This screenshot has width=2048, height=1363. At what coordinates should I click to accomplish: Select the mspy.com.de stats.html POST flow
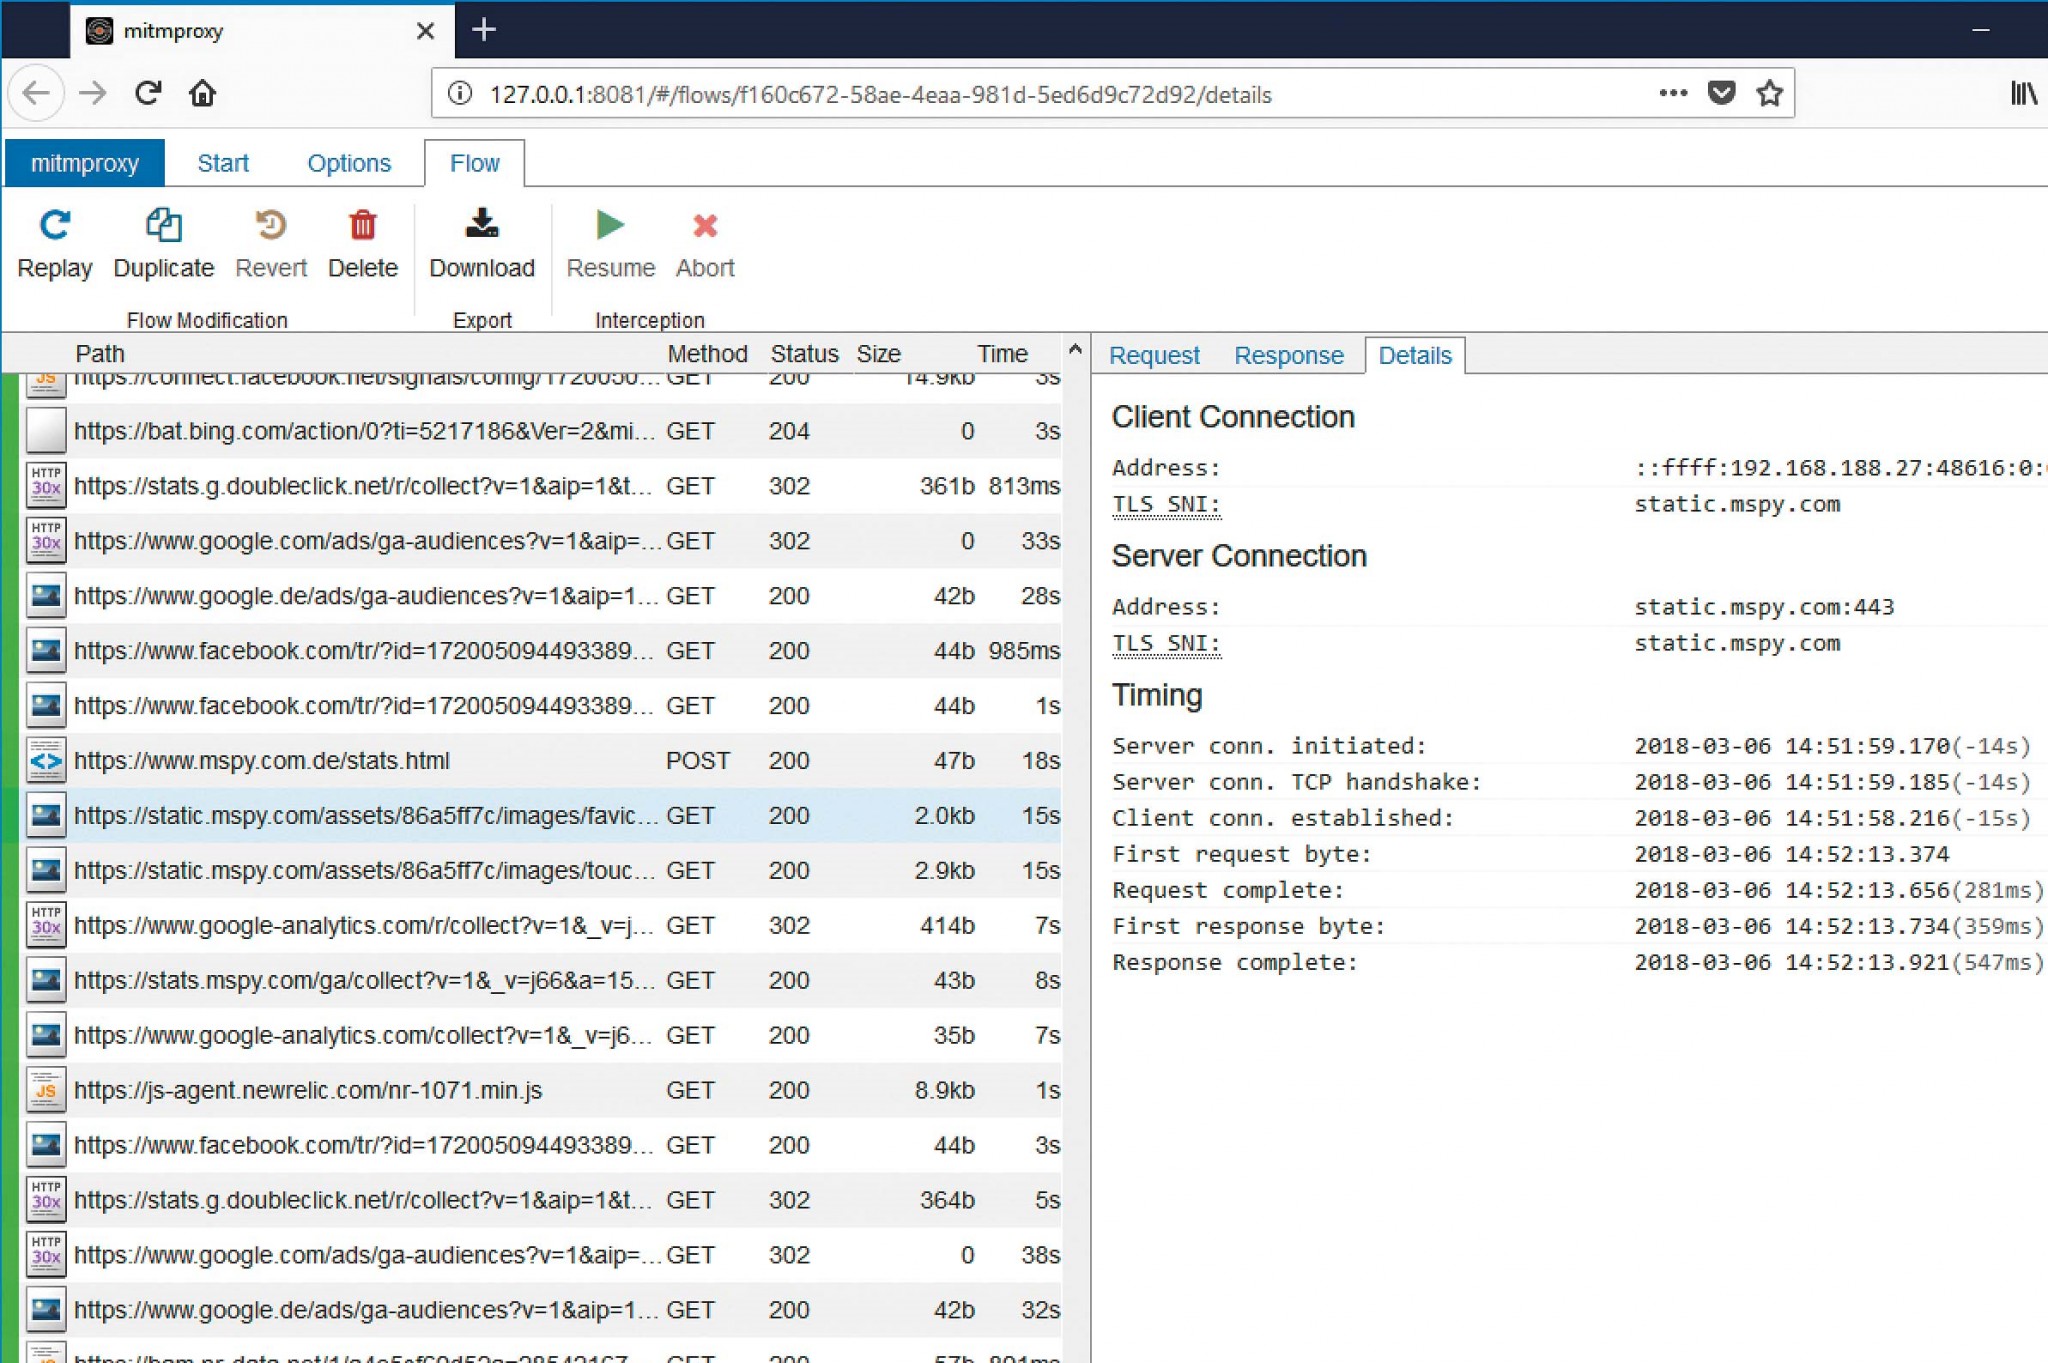tap(262, 761)
